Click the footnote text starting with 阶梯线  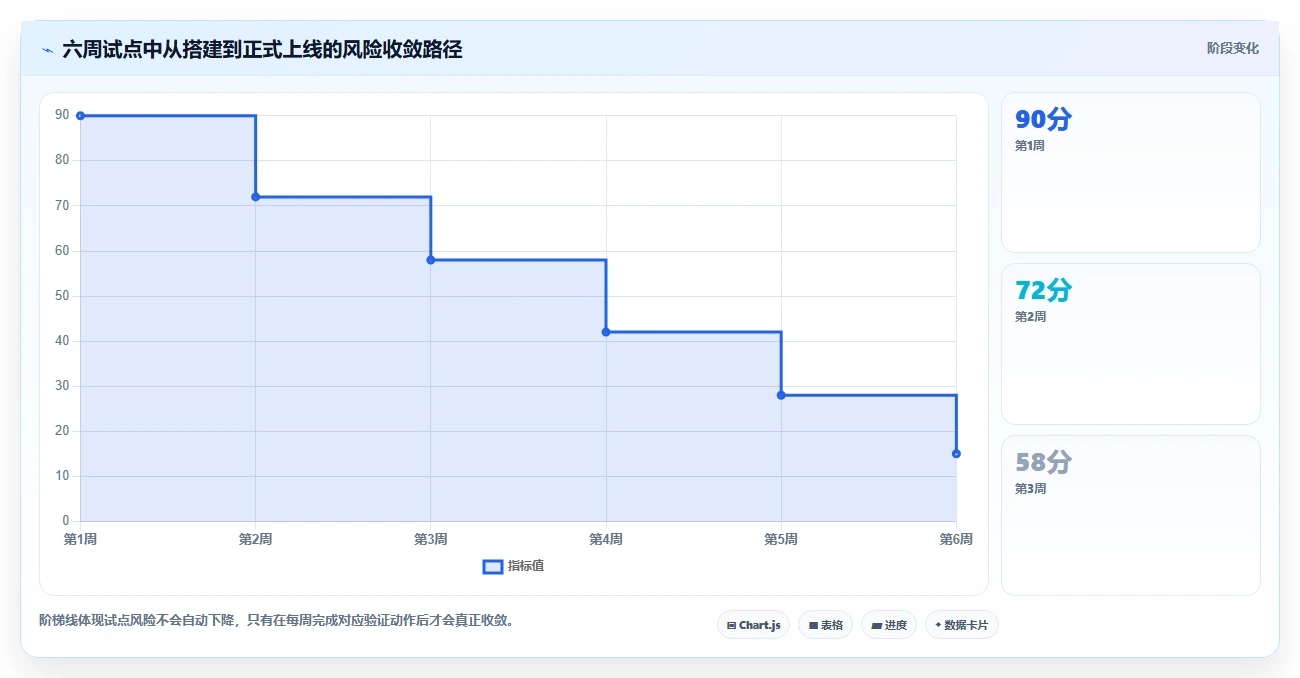pyautogui.click(x=278, y=620)
